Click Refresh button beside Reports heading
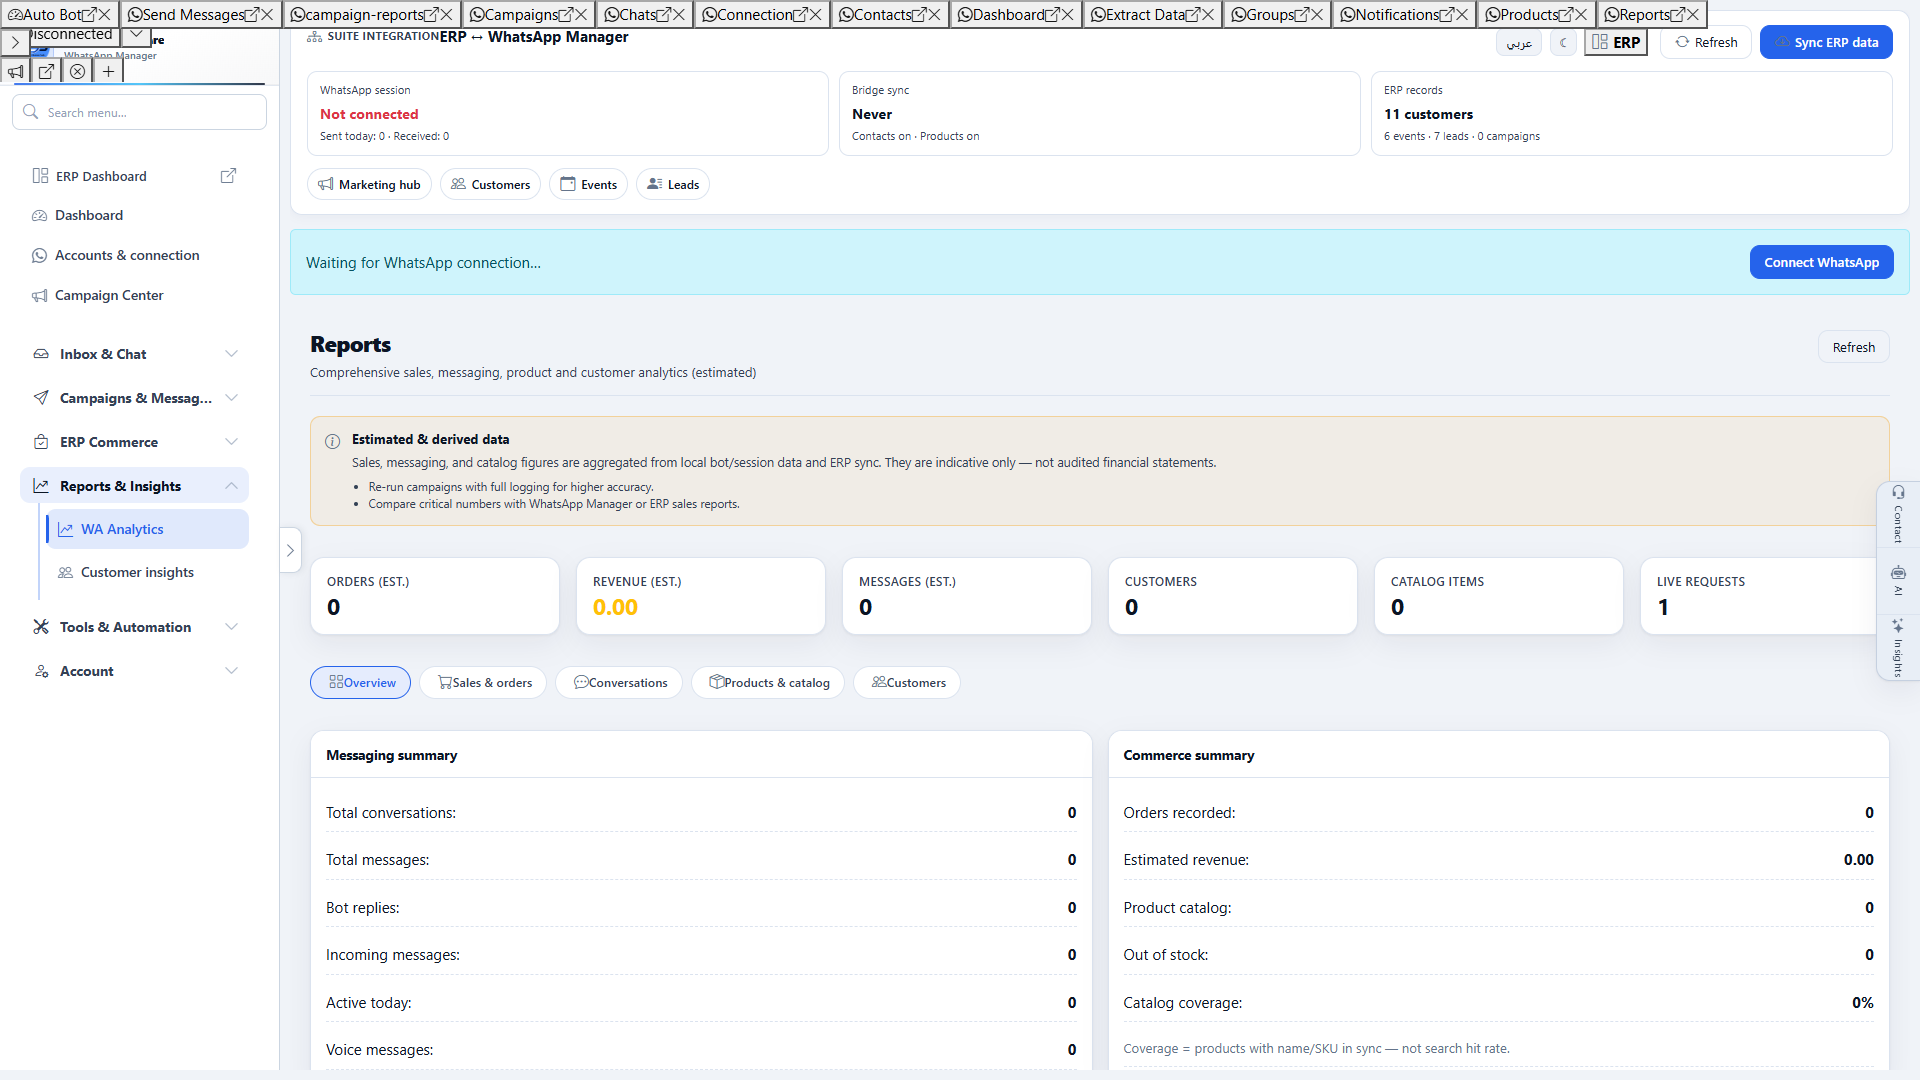This screenshot has height=1080, width=1920. (1853, 347)
